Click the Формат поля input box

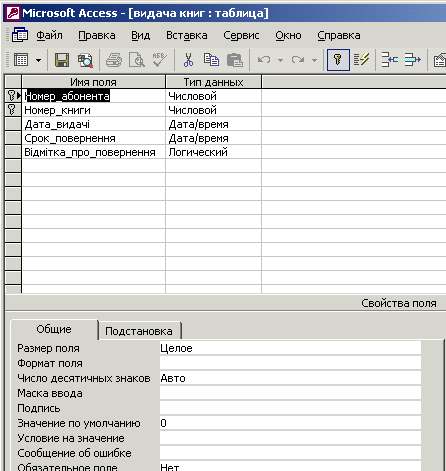click(x=290, y=363)
